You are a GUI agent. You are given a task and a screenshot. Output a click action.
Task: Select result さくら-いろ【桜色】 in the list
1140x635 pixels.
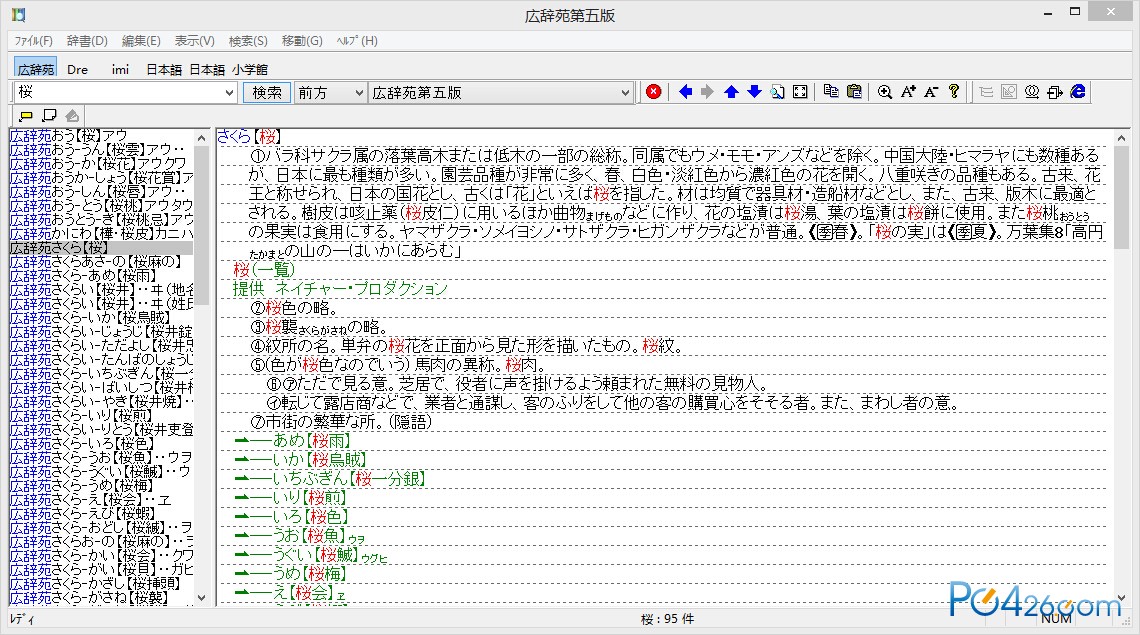101,444
